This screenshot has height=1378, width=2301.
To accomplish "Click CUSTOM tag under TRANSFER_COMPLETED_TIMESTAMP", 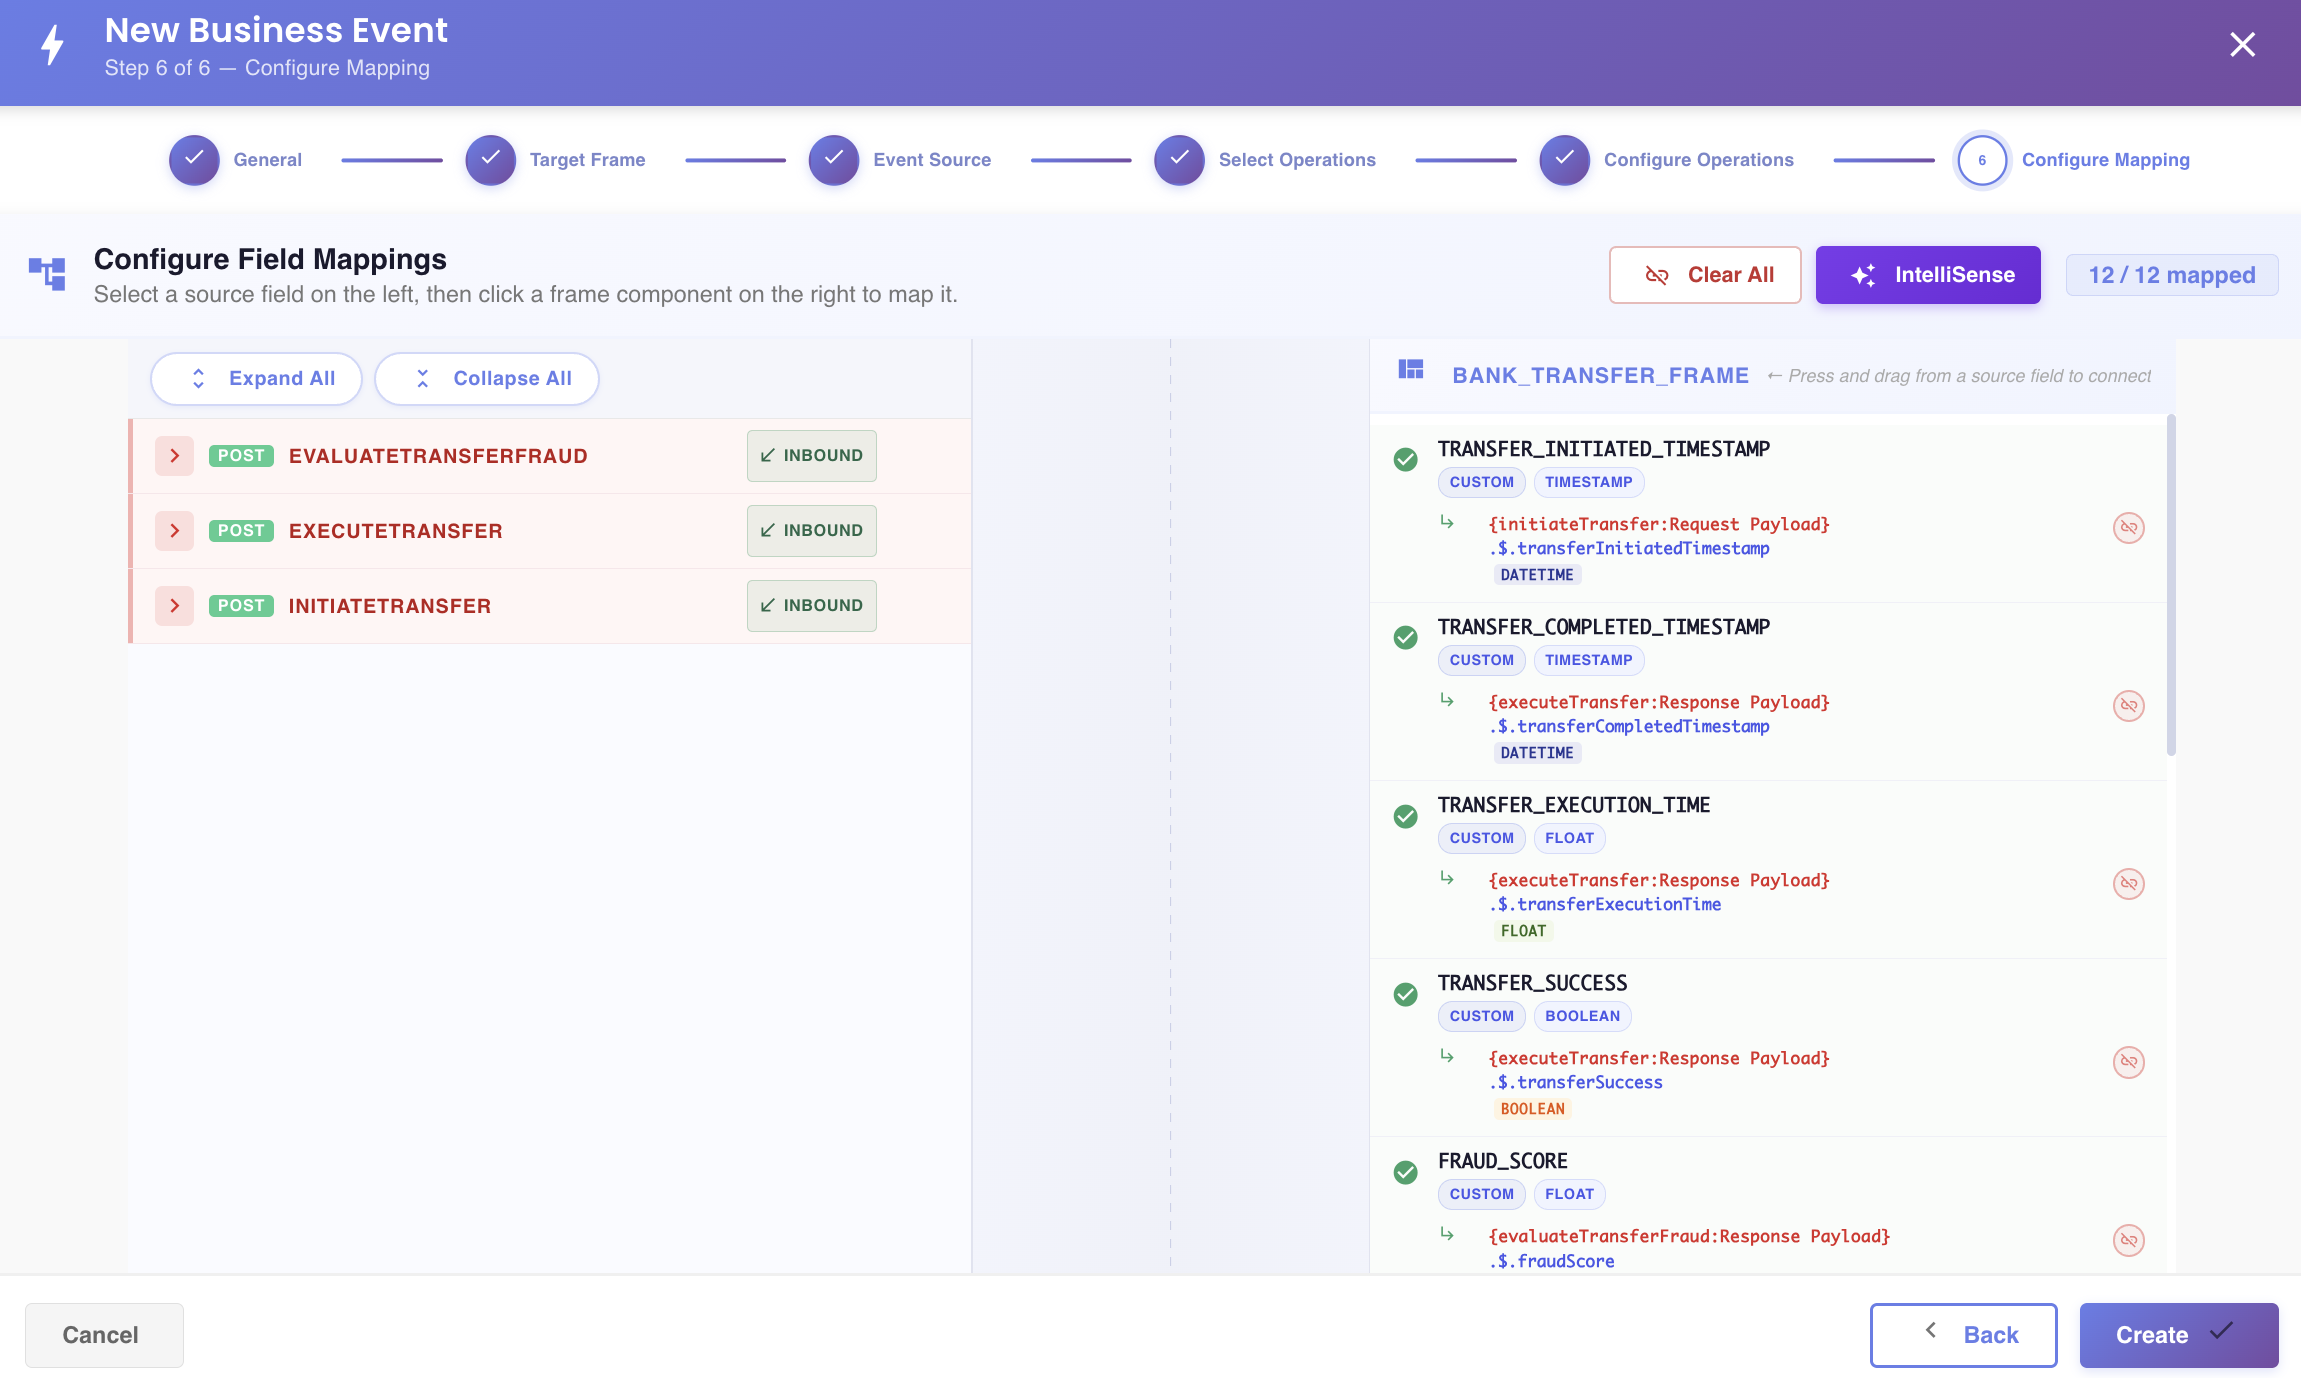I will 1481,660.
